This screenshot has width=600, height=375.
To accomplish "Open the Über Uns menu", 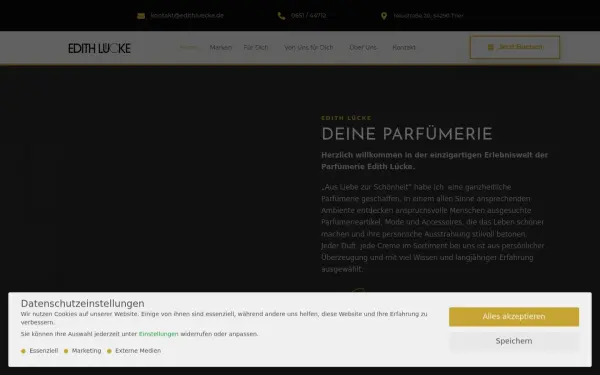I will pyautogui.click(x=363, y=47).
